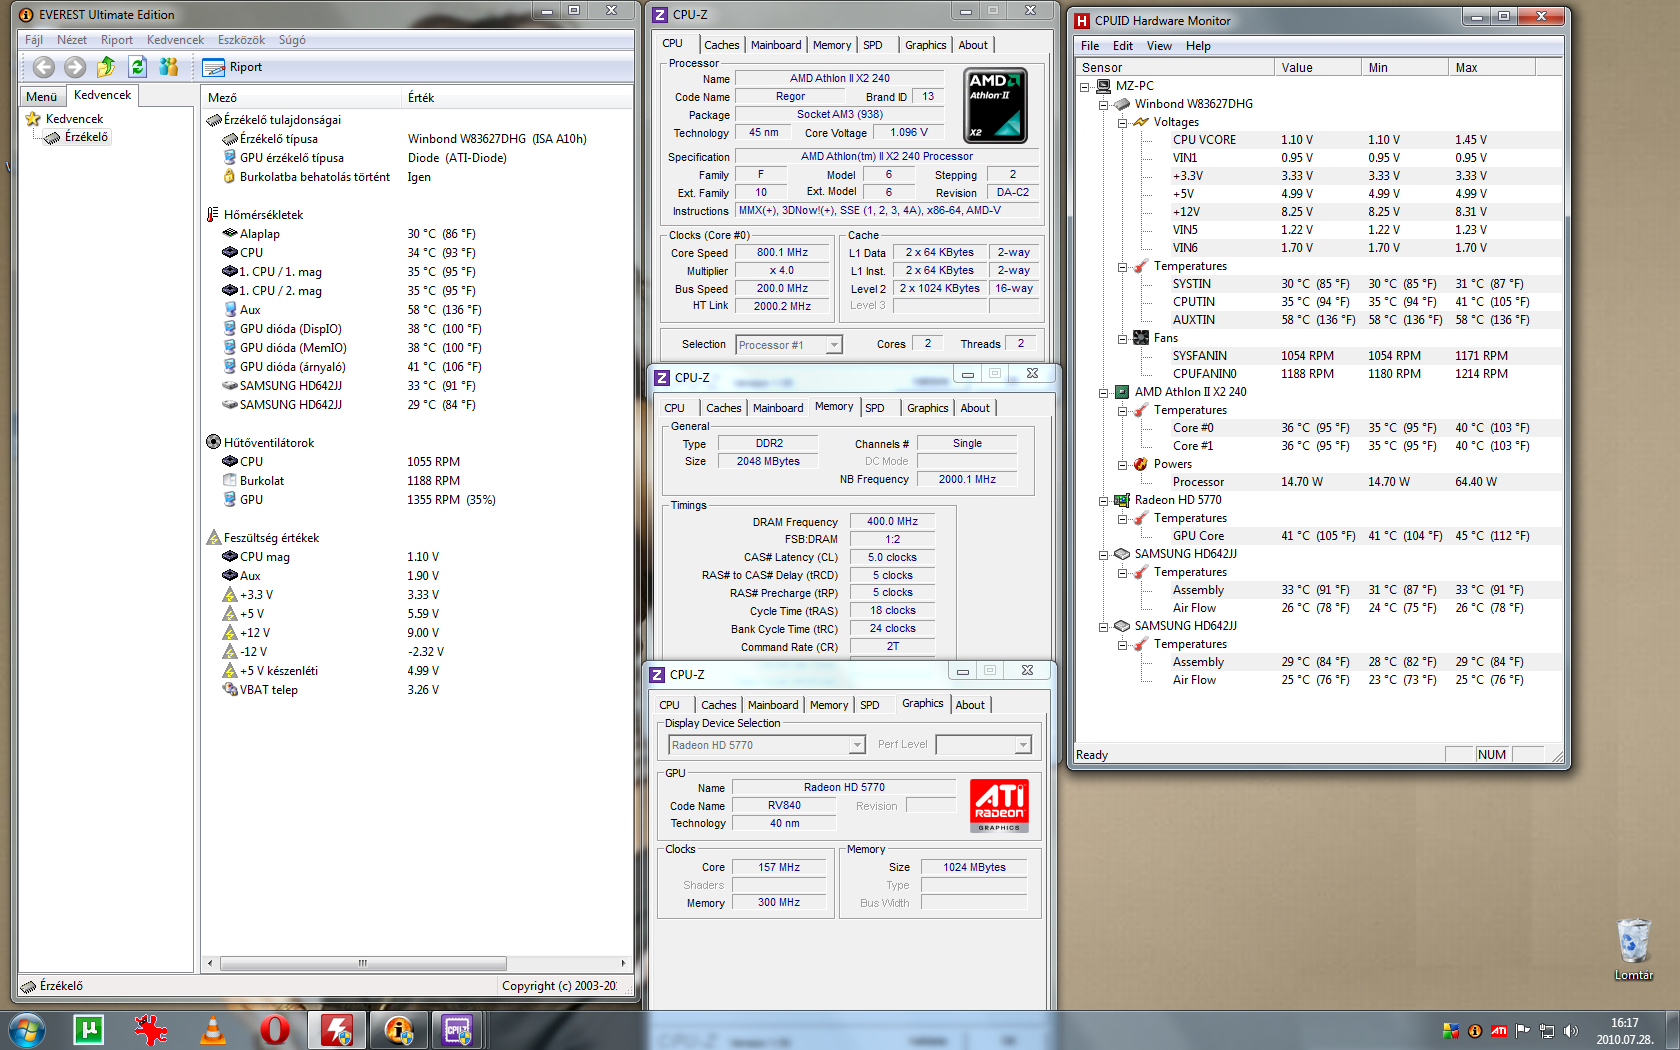Open the Radeon HD 5770 display device dropdown

point(766,745)
